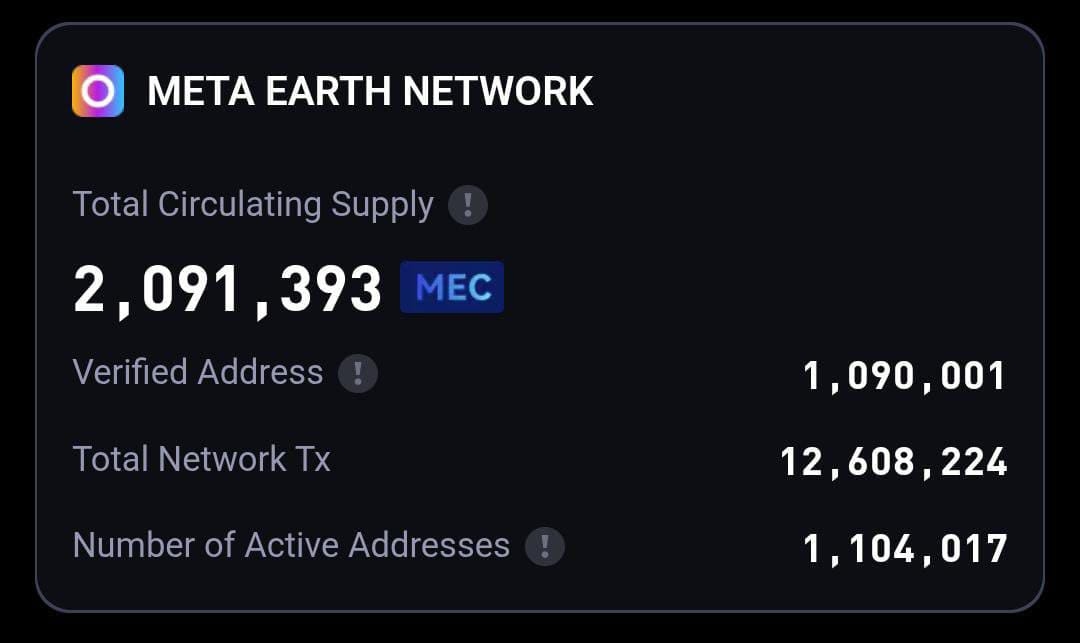Click the Total Circulating Supply label
This screenshot has height=643, width=1080.
click(x=253, y=204)
